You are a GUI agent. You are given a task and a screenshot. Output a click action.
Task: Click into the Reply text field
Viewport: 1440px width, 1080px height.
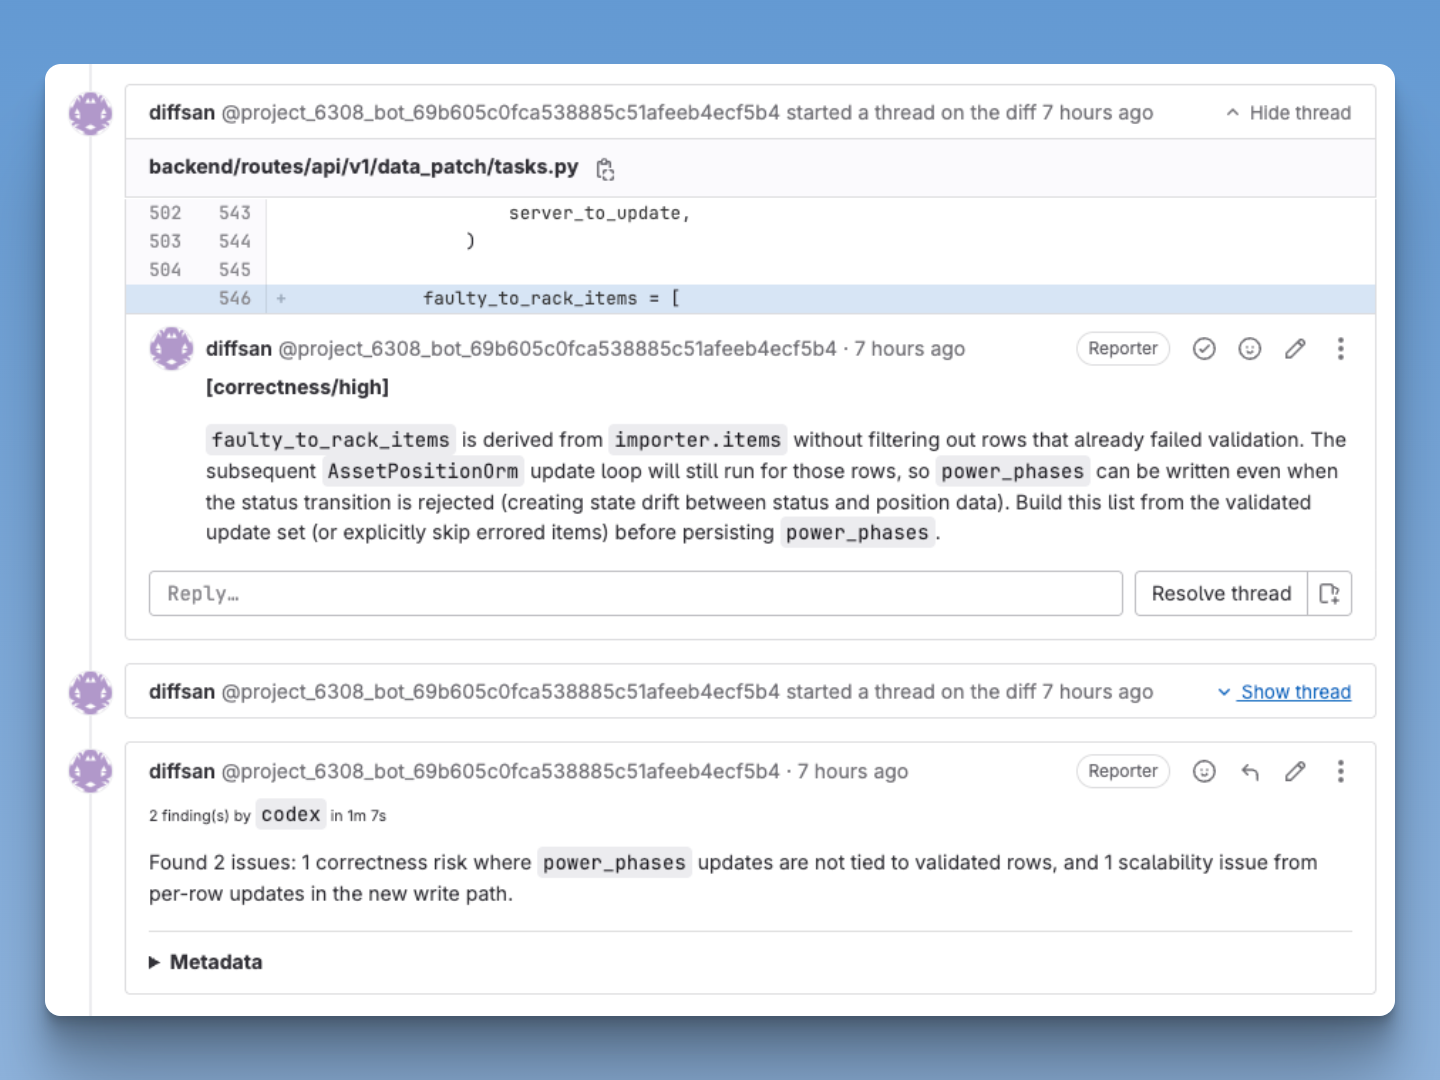(x=635, y=593)
